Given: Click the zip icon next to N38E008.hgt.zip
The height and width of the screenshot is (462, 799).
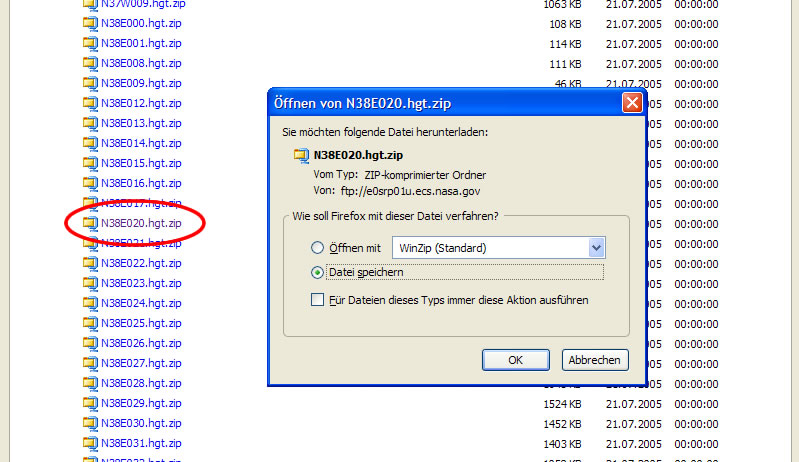Looking at the screenshot, I should click(90, 64).
